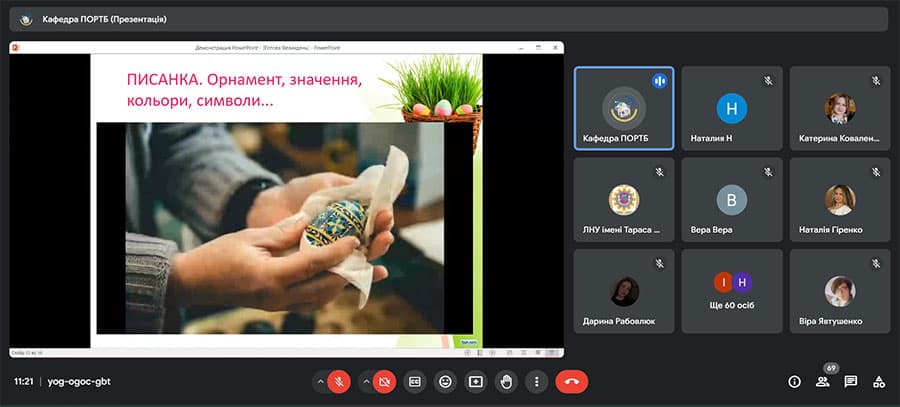Leave call with red hang-up button
900x407 pixels.
click(x=572, y=382)
